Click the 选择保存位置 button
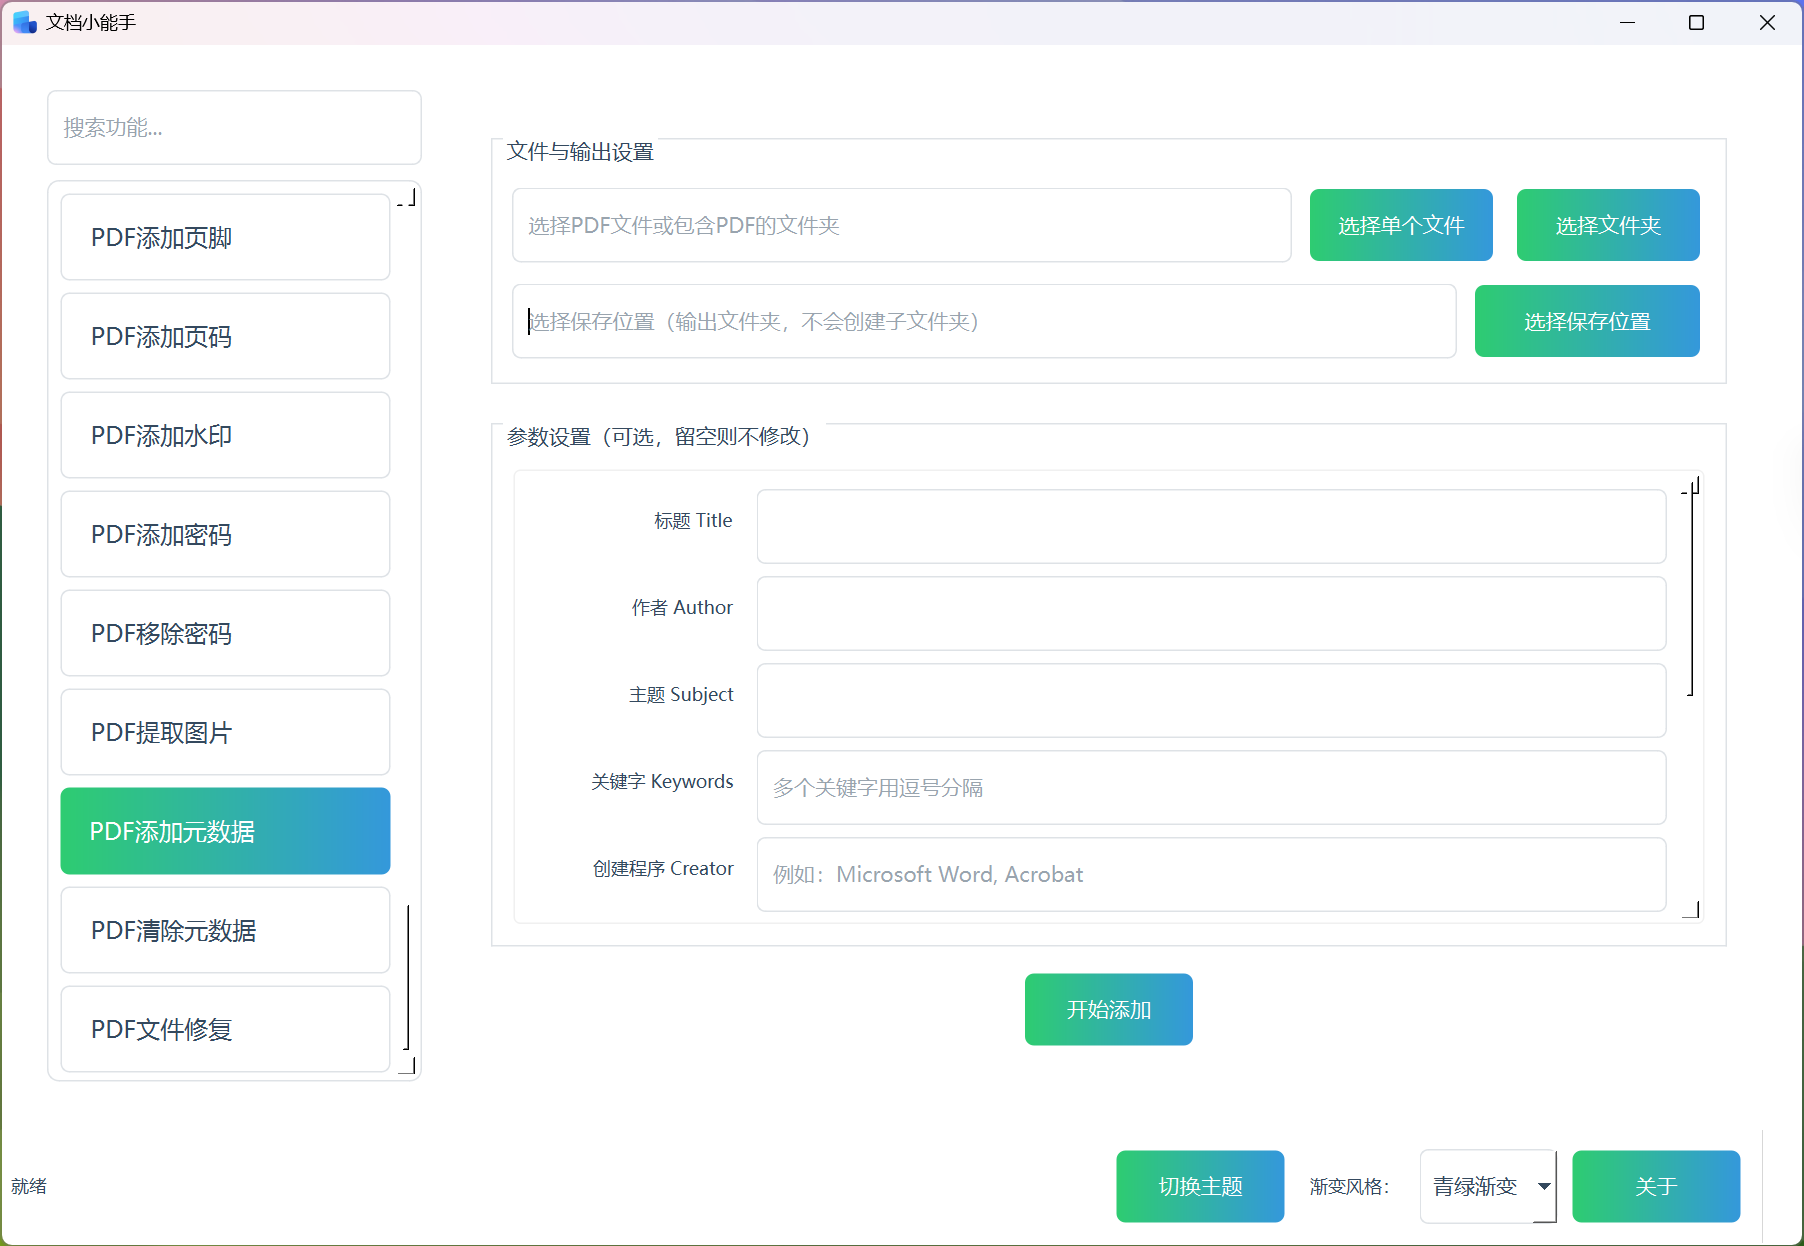1804x1246 pixels. click(x=1586, y=321)
